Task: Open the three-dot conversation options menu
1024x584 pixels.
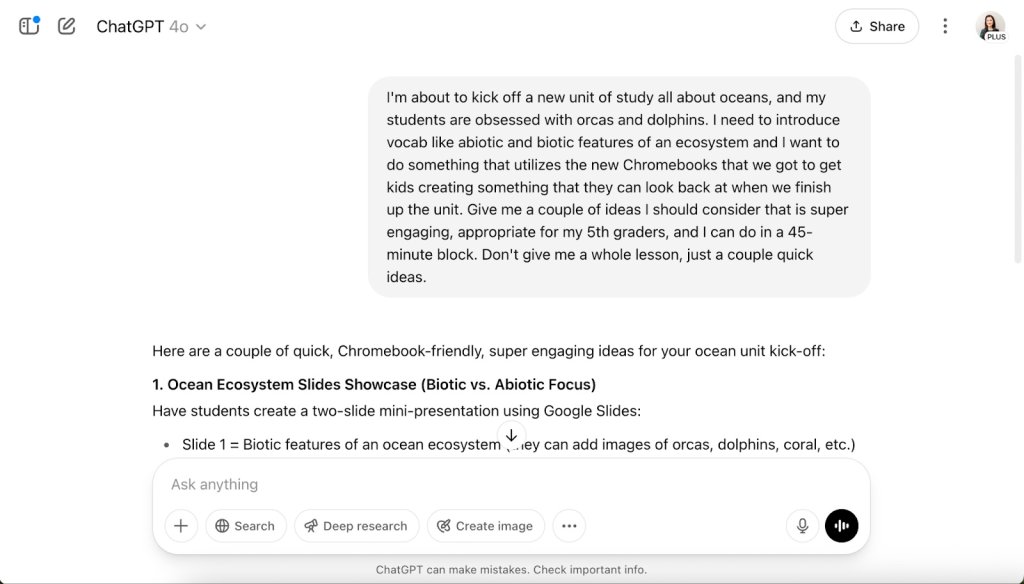Action: 945,27
